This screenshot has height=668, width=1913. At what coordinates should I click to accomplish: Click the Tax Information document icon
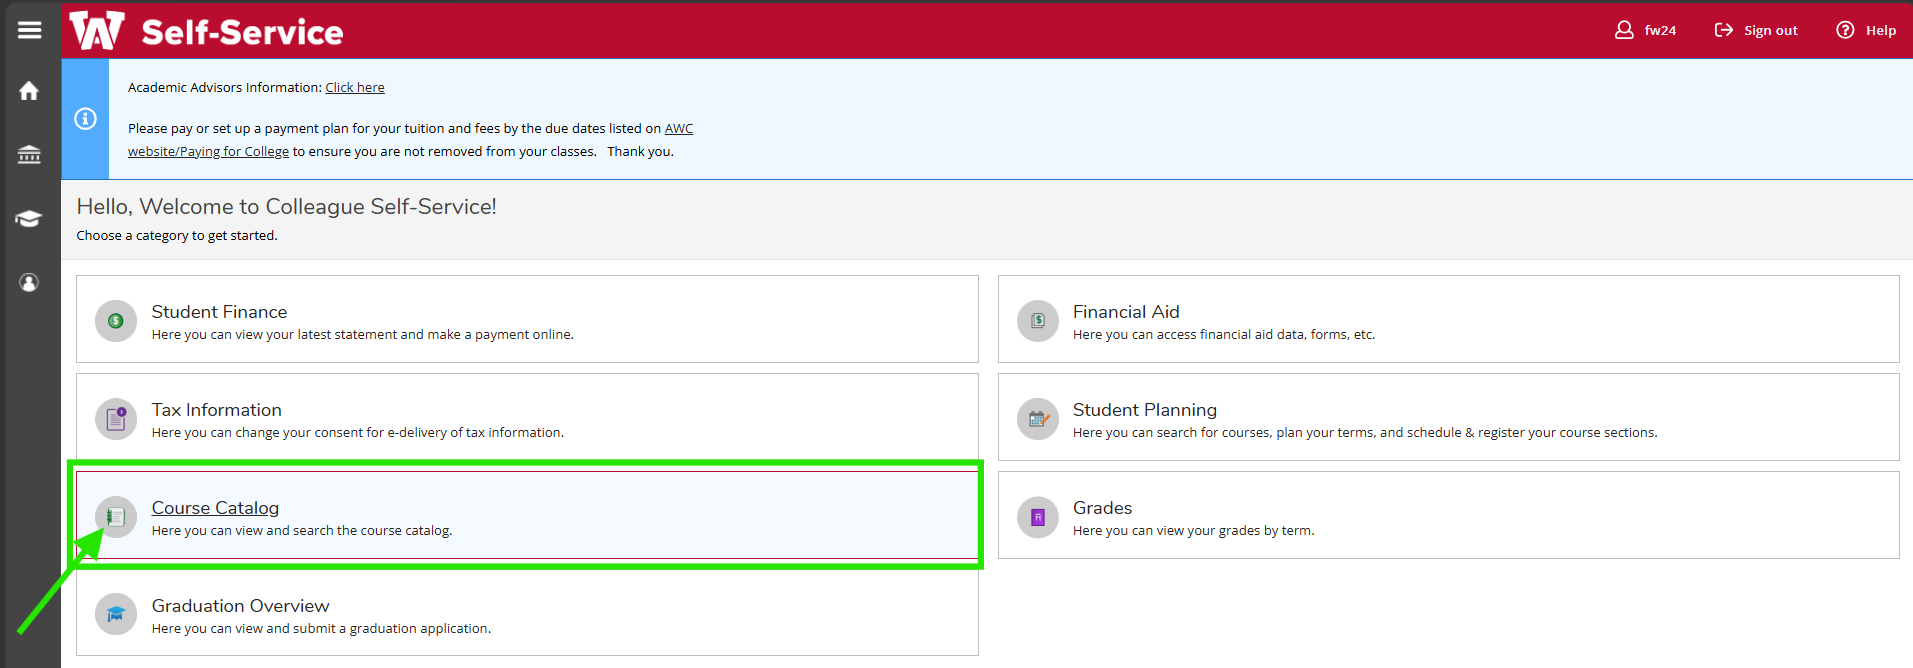click(x=116, y=419)
